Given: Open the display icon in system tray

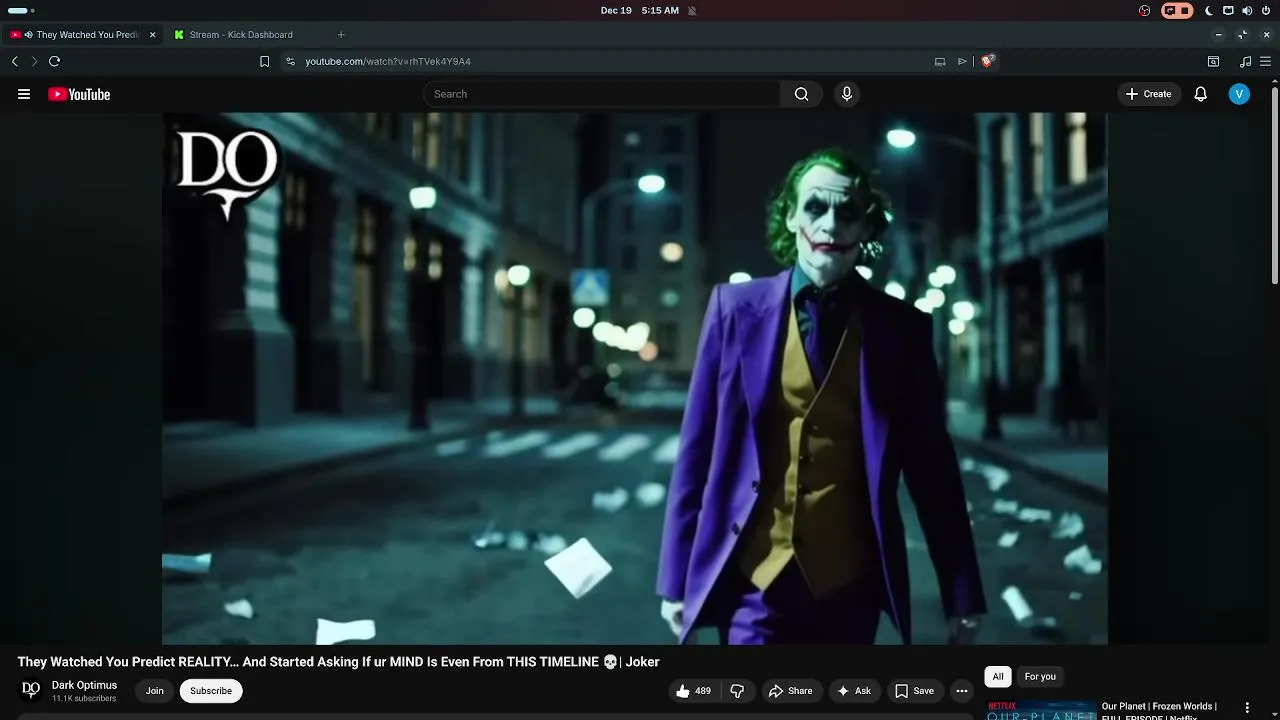Looking at the screenshot, I should click(x=1228, y=10).
